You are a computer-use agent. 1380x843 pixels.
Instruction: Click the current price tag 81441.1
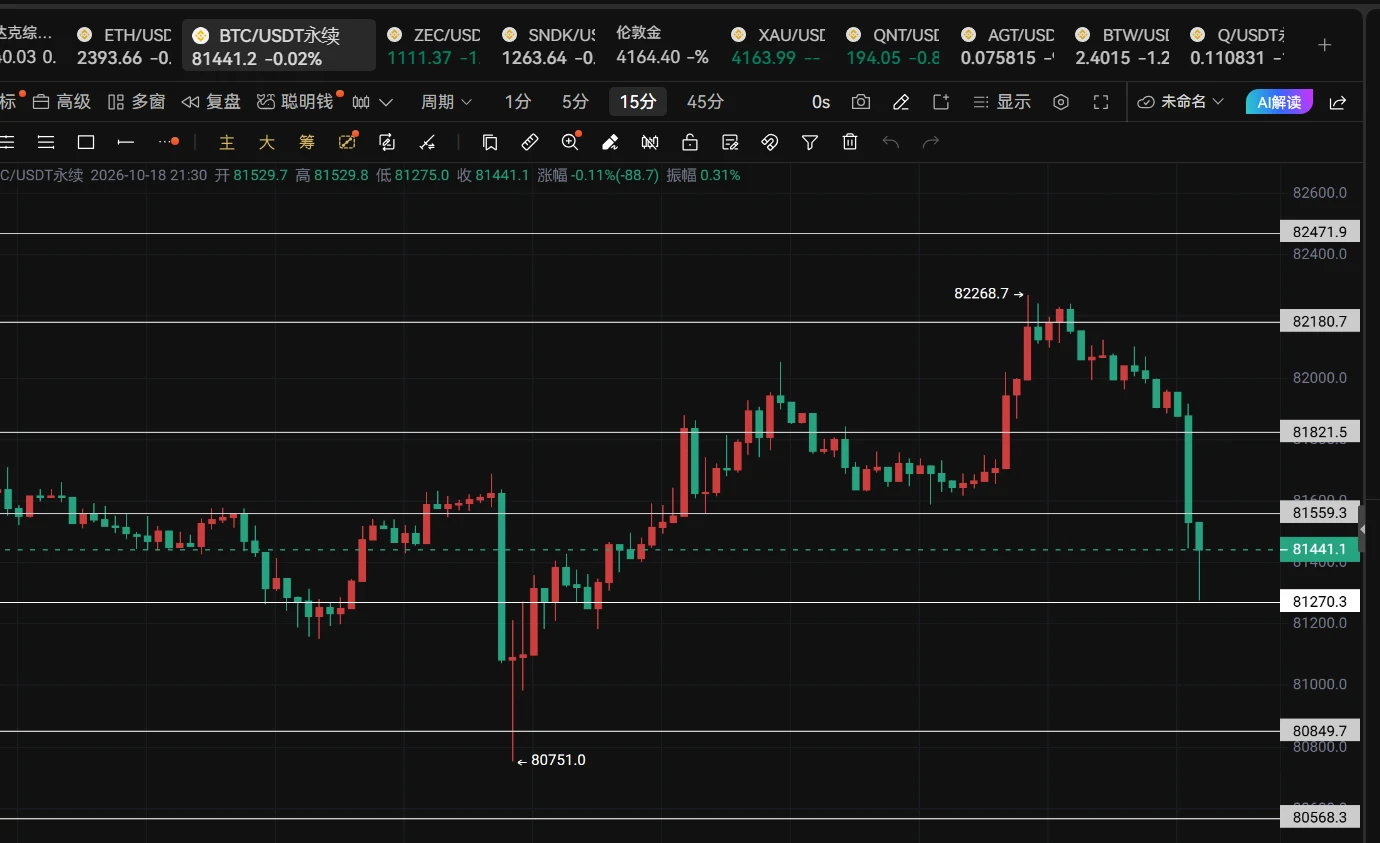[x=1319, y=549]
